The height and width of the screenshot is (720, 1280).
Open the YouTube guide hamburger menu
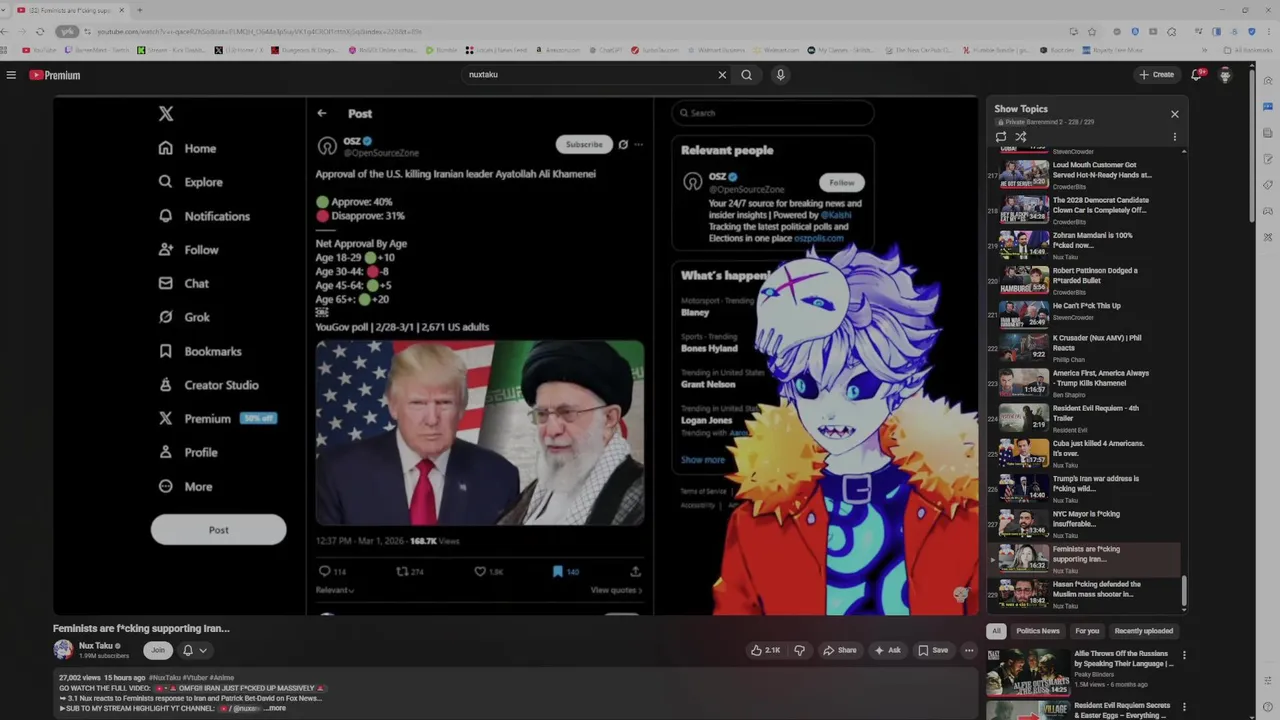tap(11, 75)
